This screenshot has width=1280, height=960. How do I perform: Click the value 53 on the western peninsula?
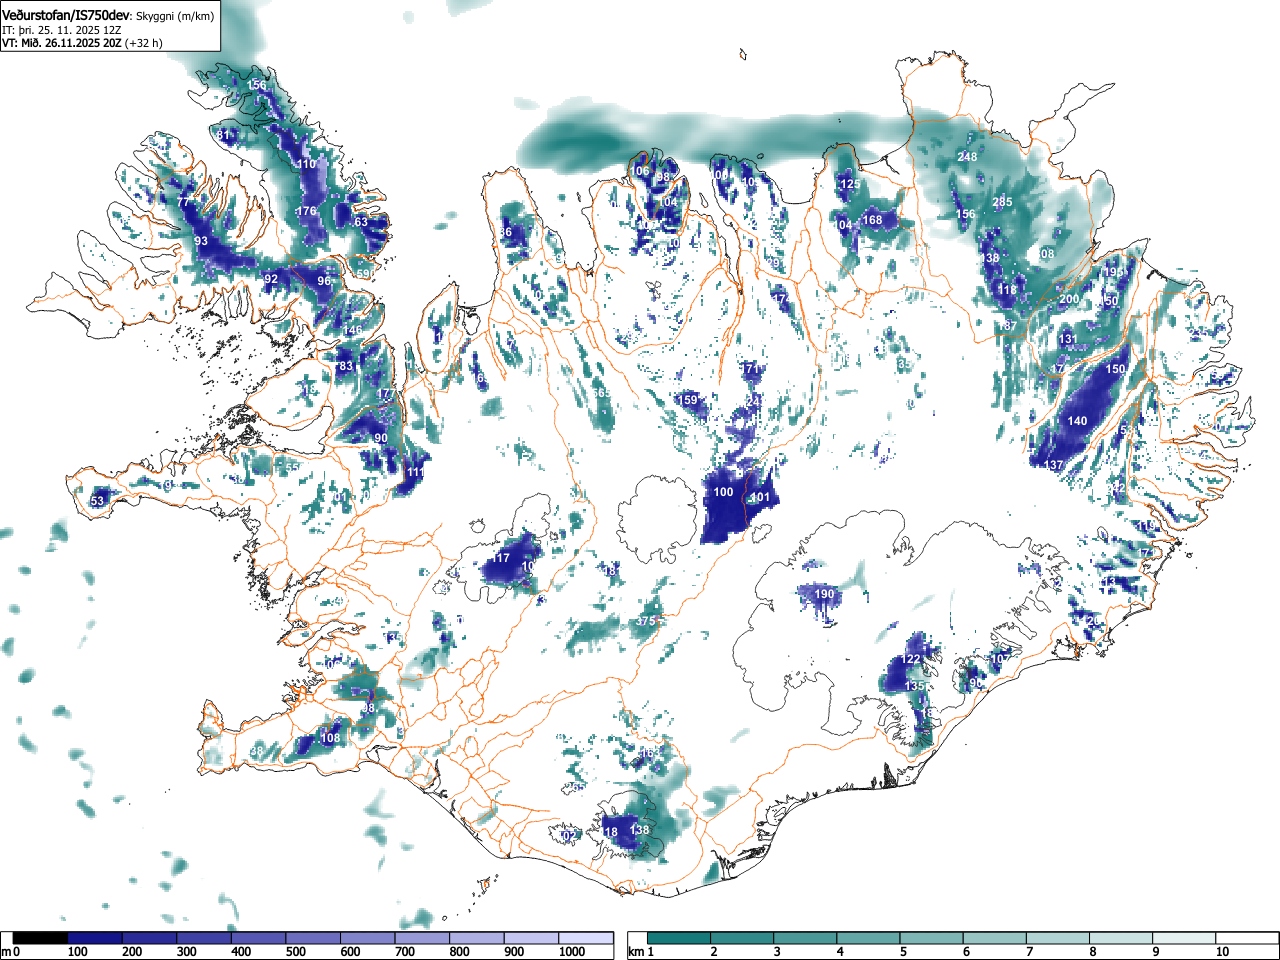click(x=97, y=501)
